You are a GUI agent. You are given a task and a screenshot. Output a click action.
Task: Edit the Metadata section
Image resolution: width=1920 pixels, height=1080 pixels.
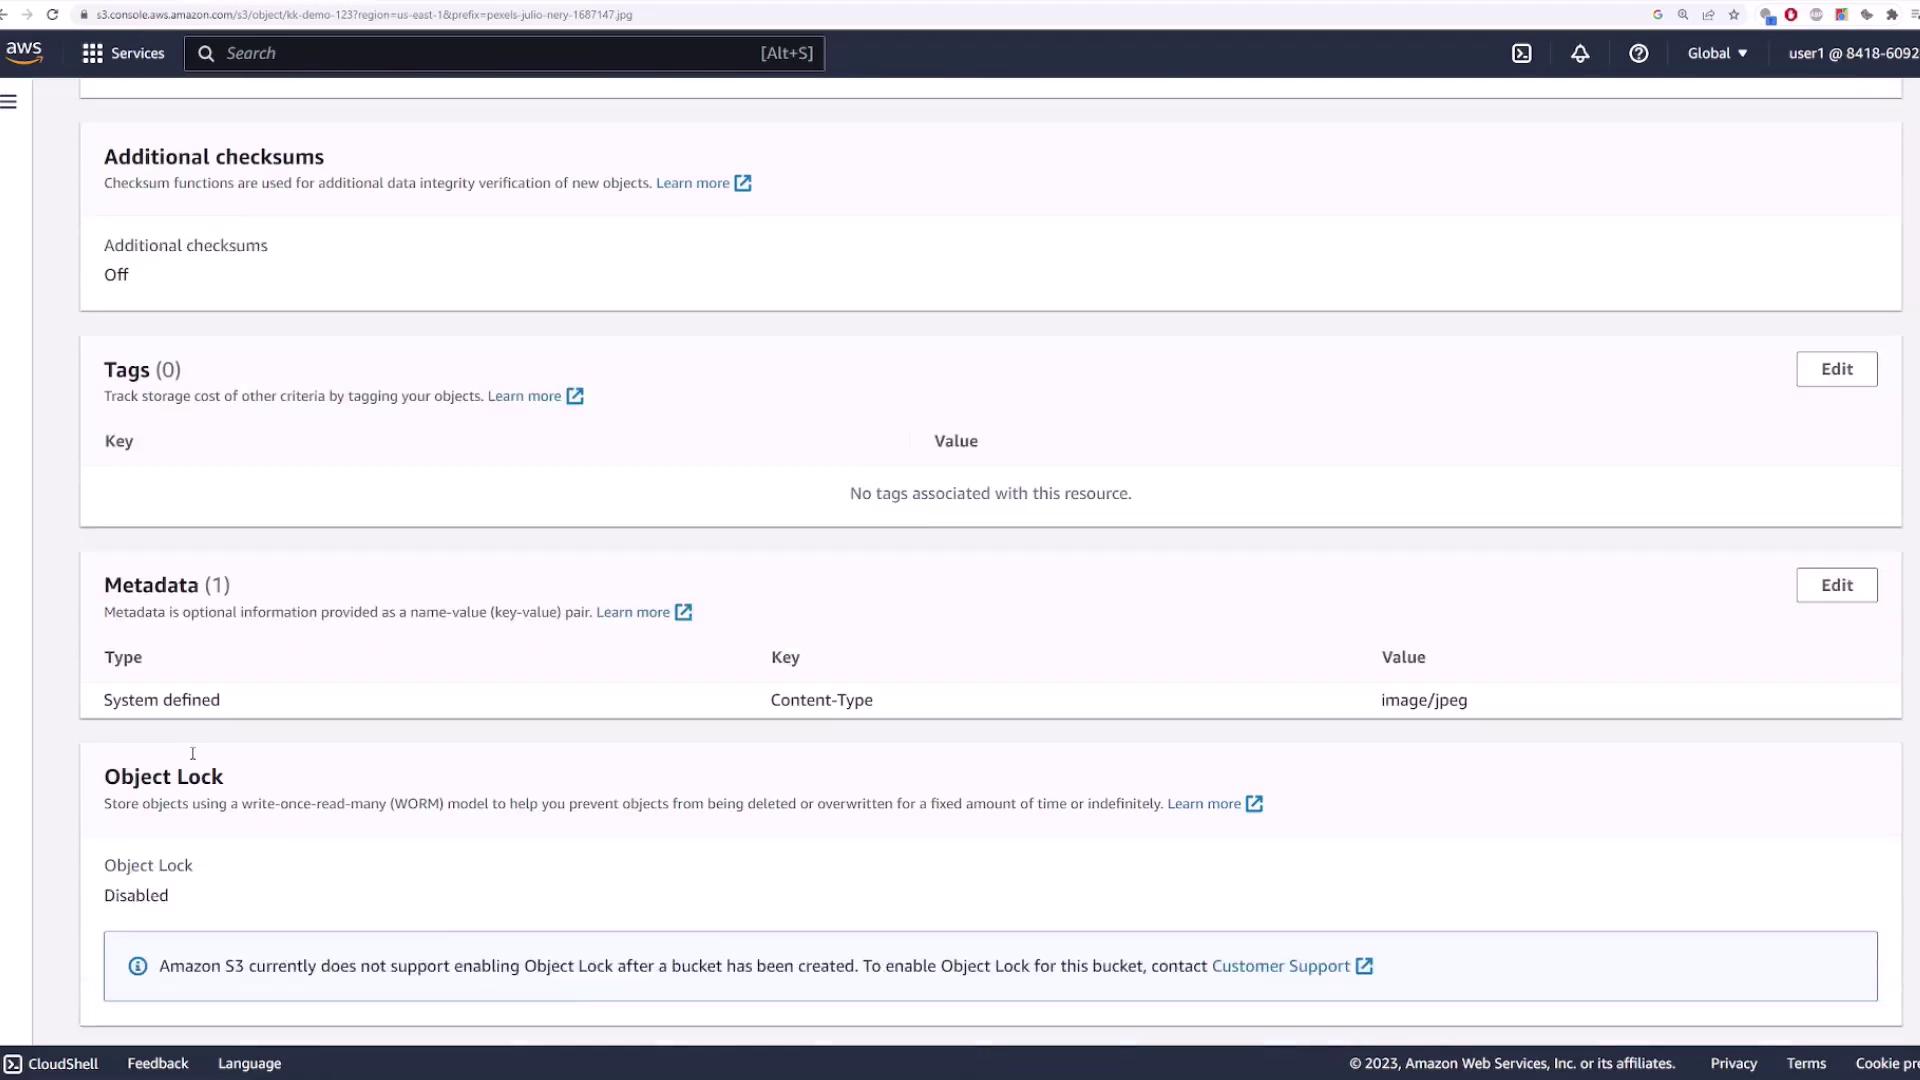(x=1836, y=585)
